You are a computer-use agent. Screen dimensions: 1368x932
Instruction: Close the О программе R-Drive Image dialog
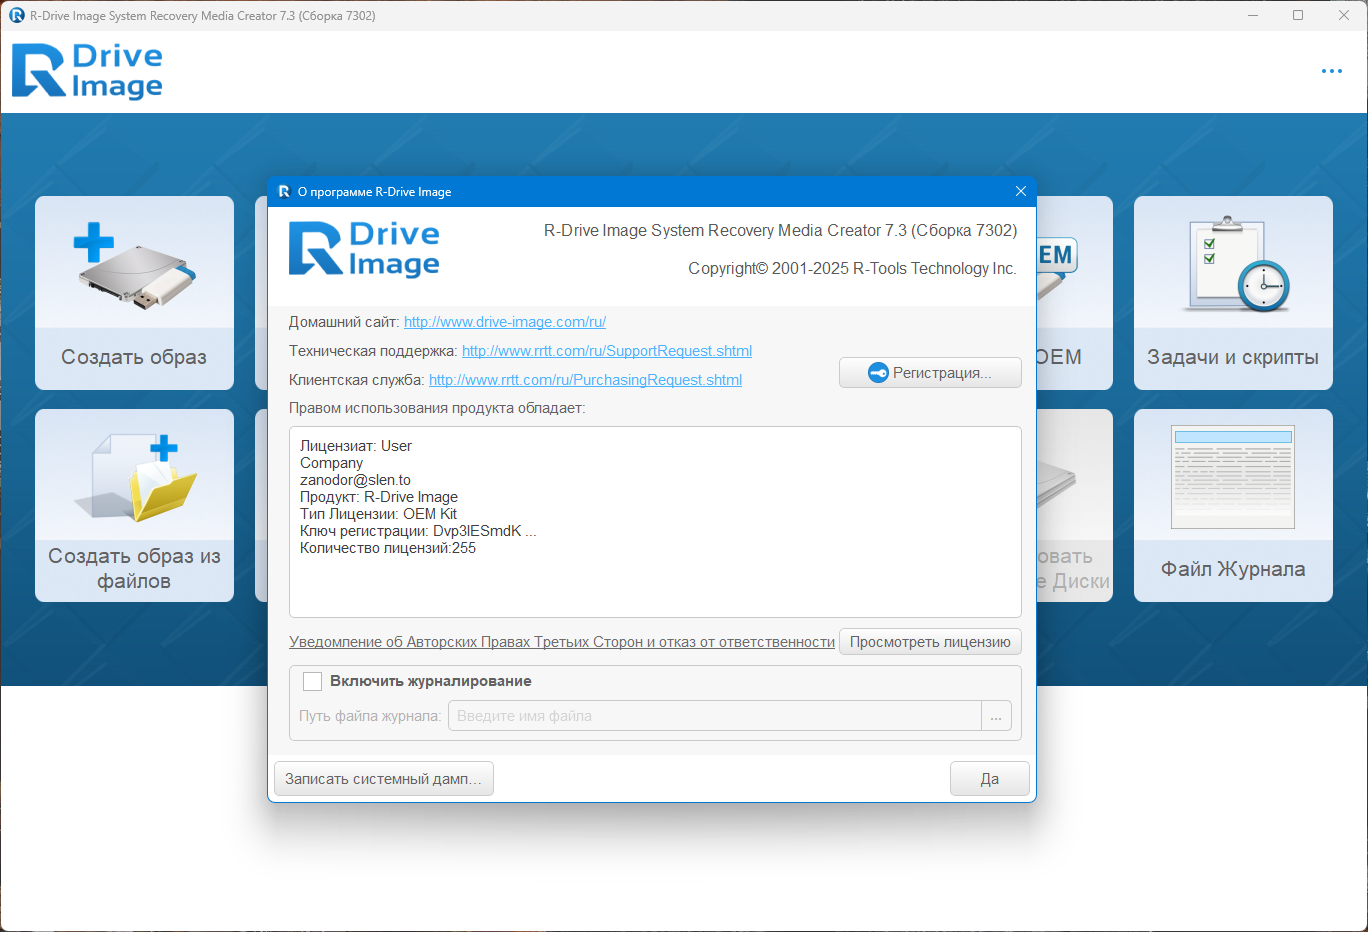coord(1021,191)
